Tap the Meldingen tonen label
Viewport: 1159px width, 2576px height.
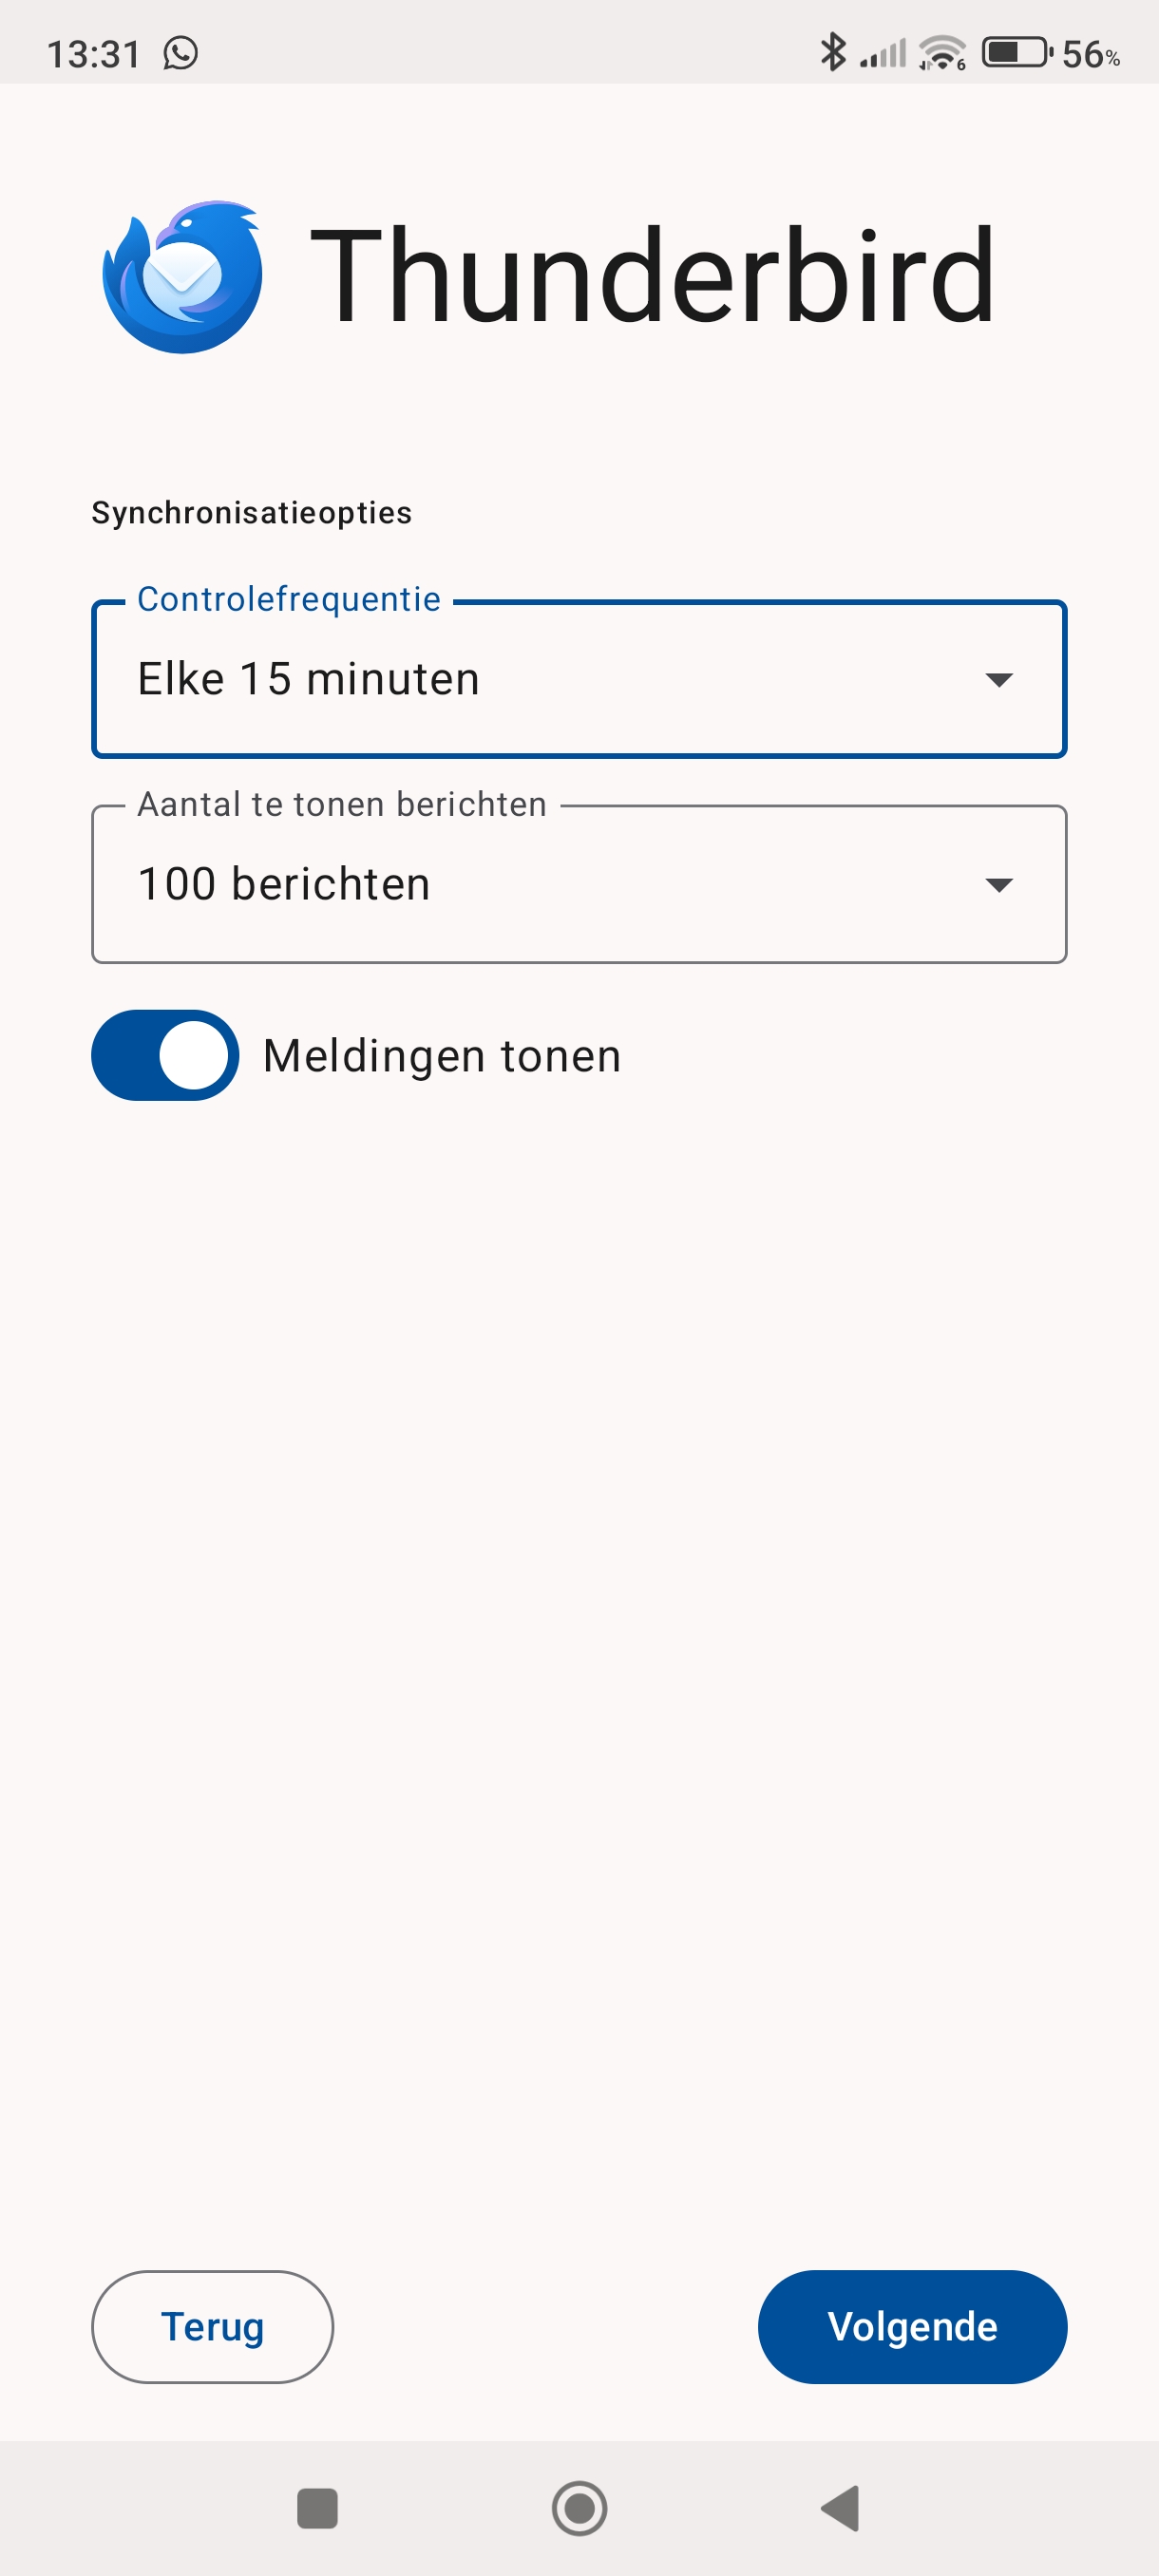click(442, 1056)
